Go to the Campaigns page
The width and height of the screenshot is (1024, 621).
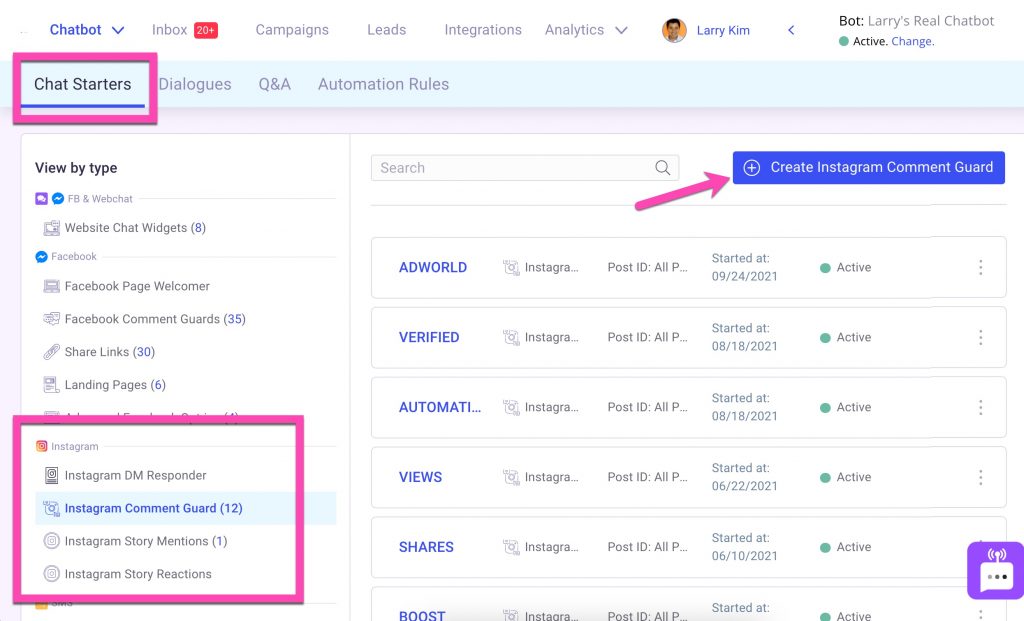tap(292, 30)
